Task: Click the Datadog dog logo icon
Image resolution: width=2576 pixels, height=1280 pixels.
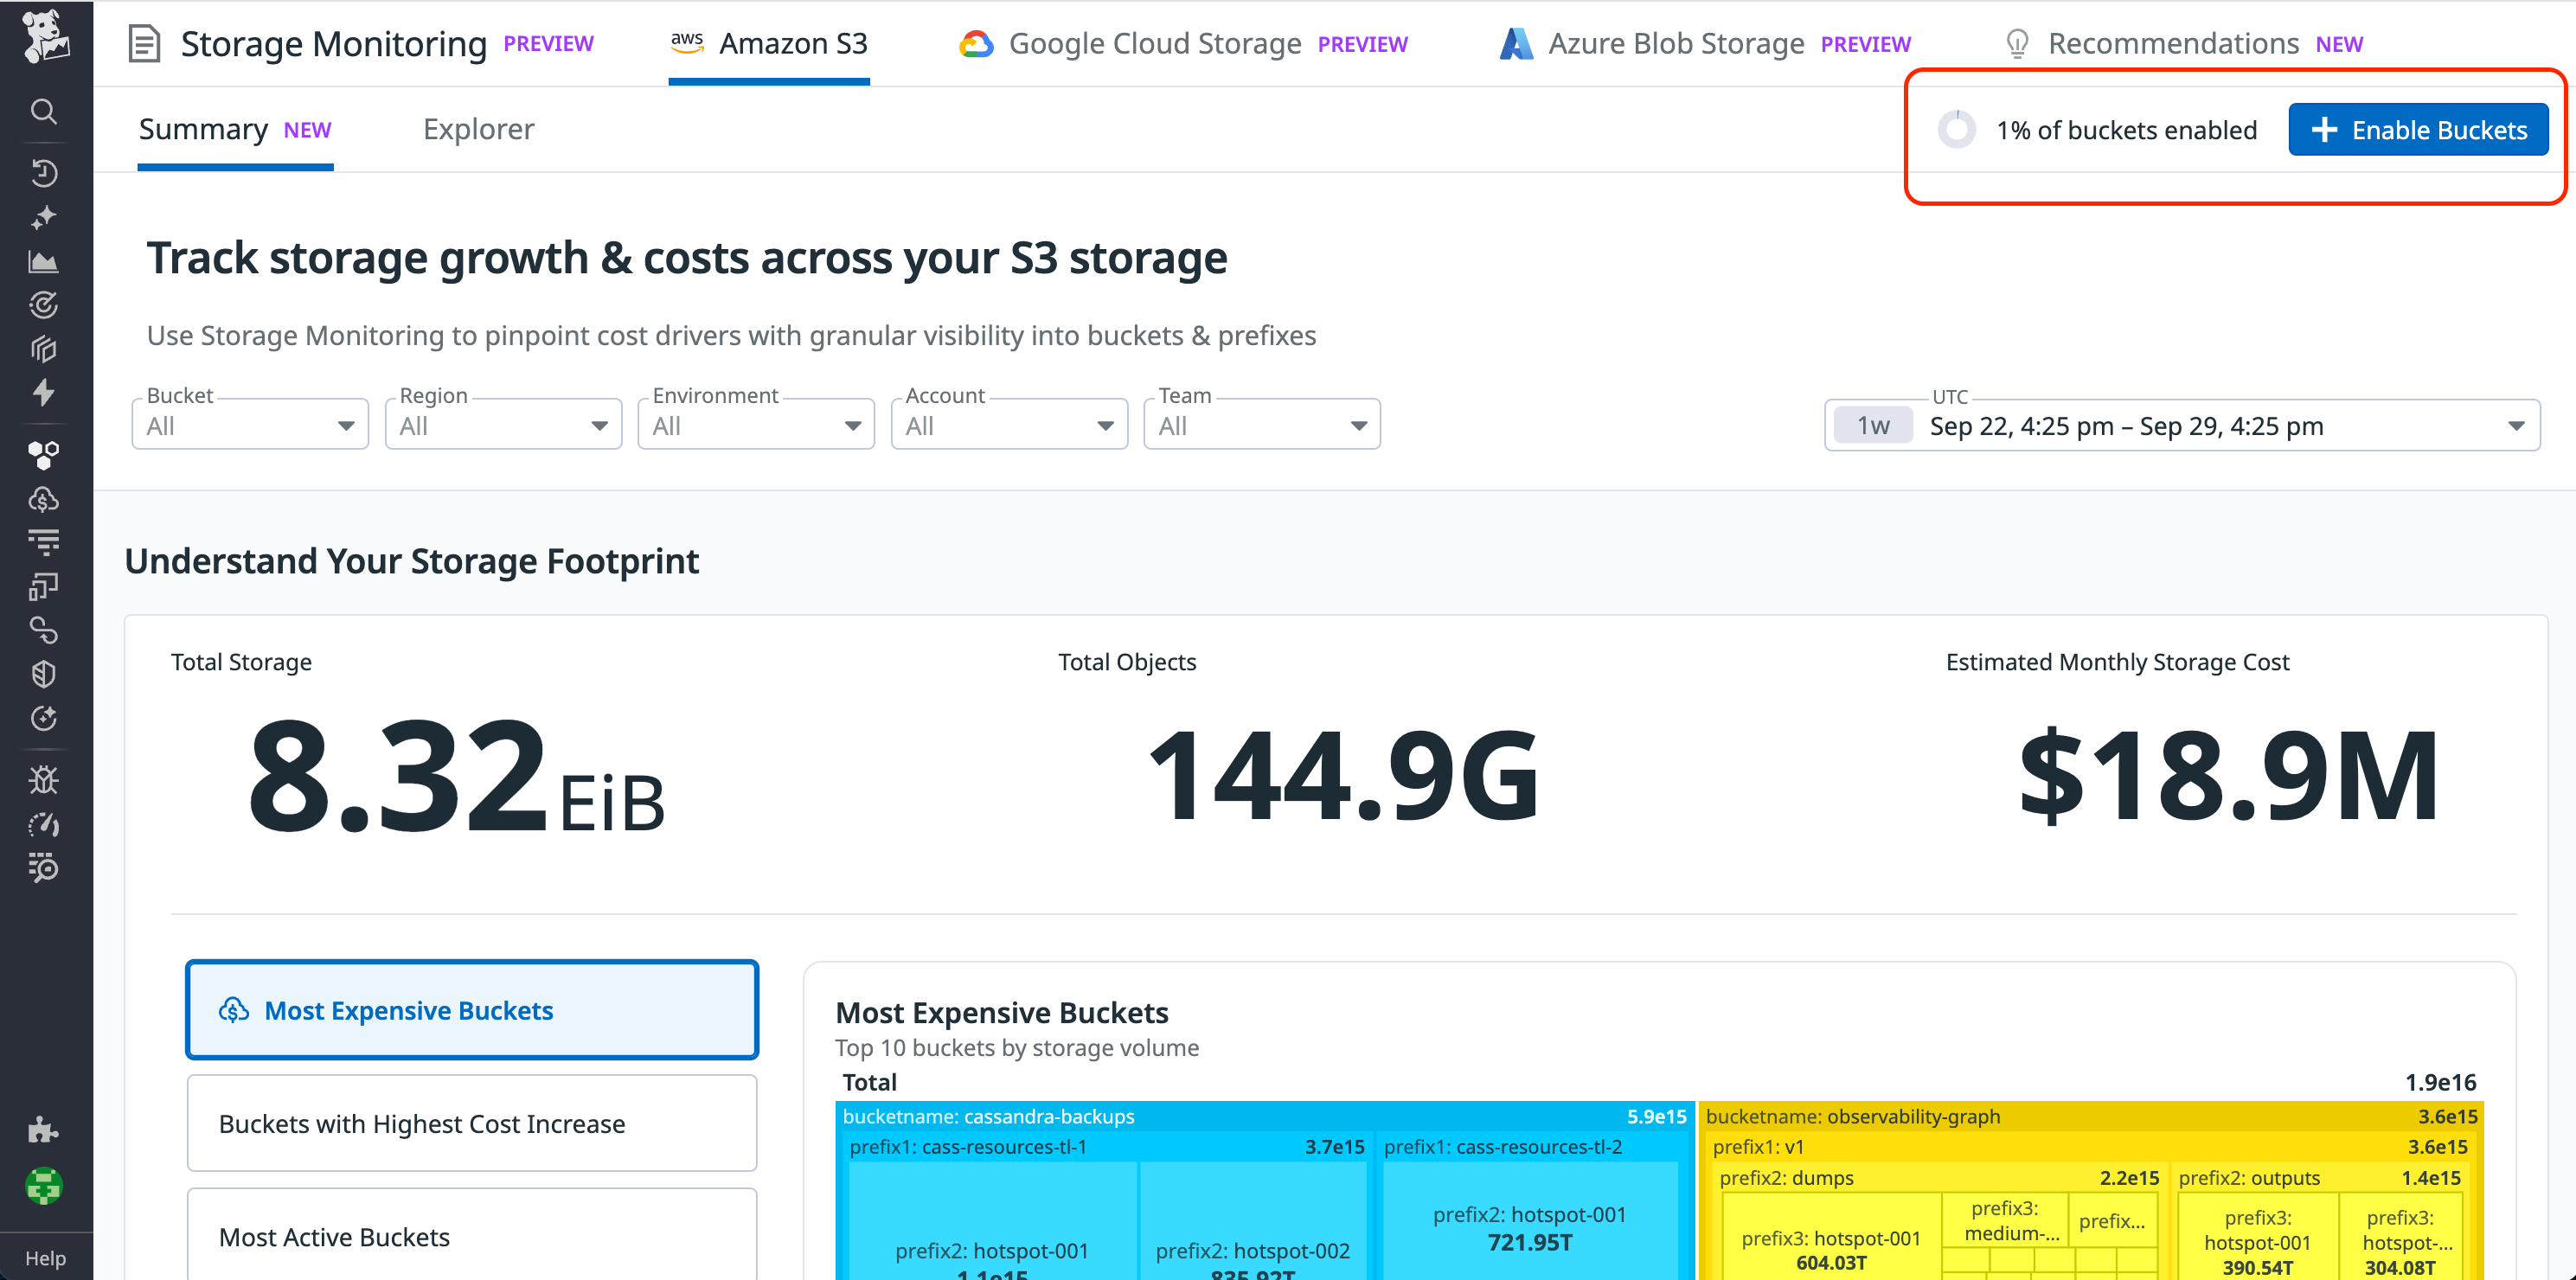Action: click(x=45, y=37)
